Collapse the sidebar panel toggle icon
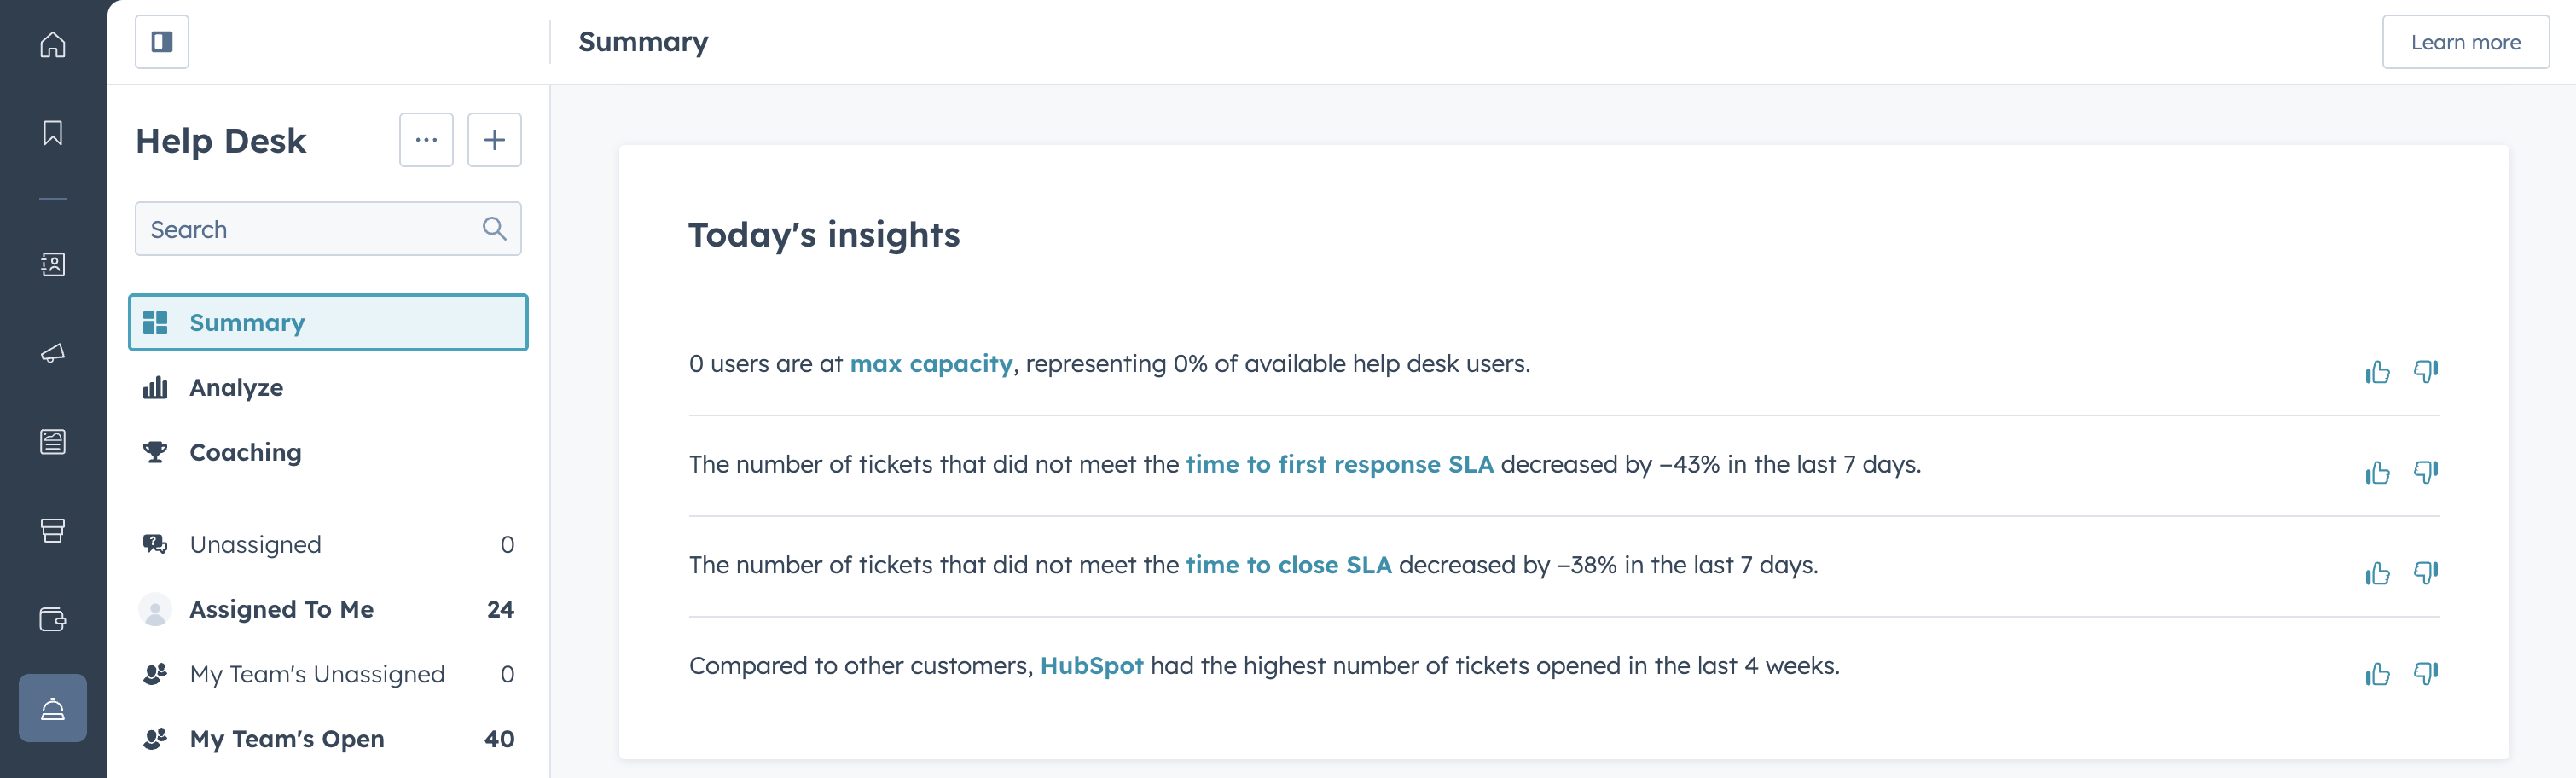 click(162, 42)
